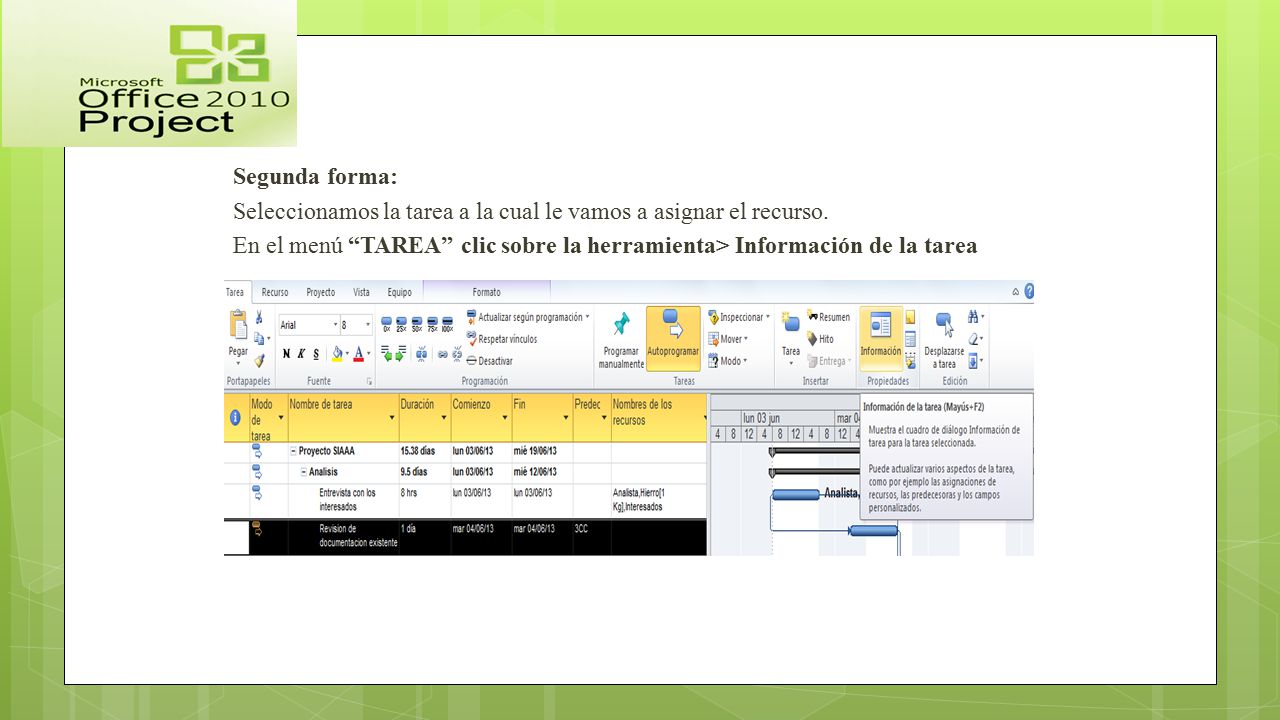Screen dimensions: 1280x720
Task: Click the Pegar paste icon
Action: tap(238, 326)
